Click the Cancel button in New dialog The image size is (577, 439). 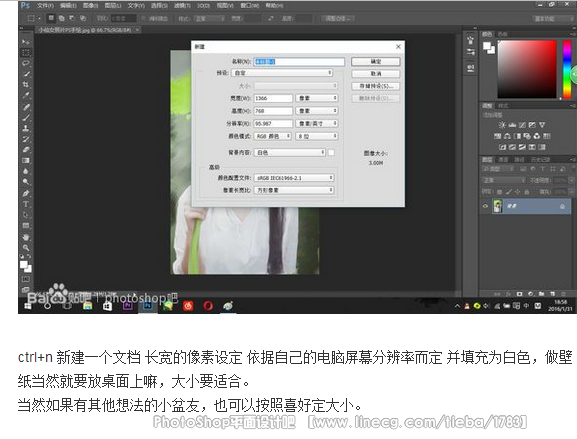(375, 74)
